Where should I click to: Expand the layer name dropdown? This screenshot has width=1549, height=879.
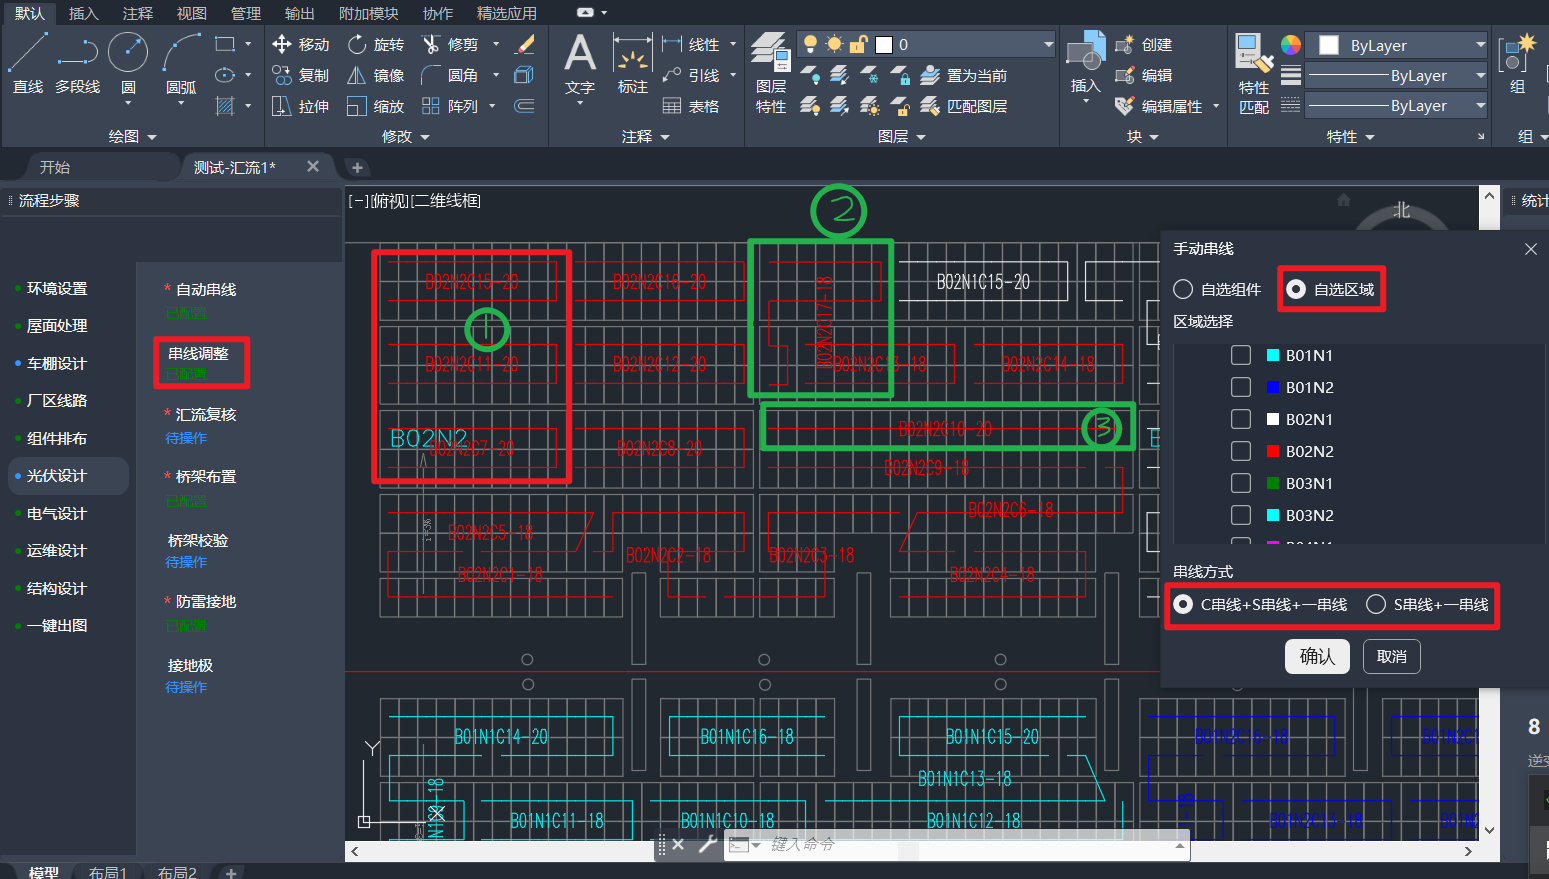click(1048, 45)
